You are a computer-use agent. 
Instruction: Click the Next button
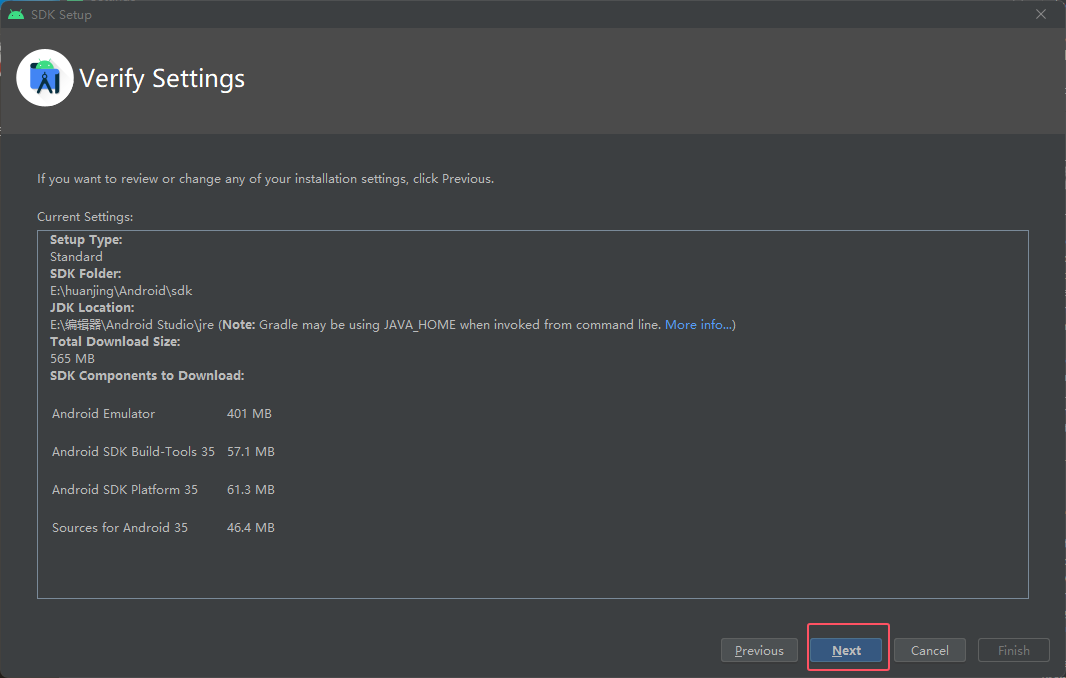tap(846, 650)
